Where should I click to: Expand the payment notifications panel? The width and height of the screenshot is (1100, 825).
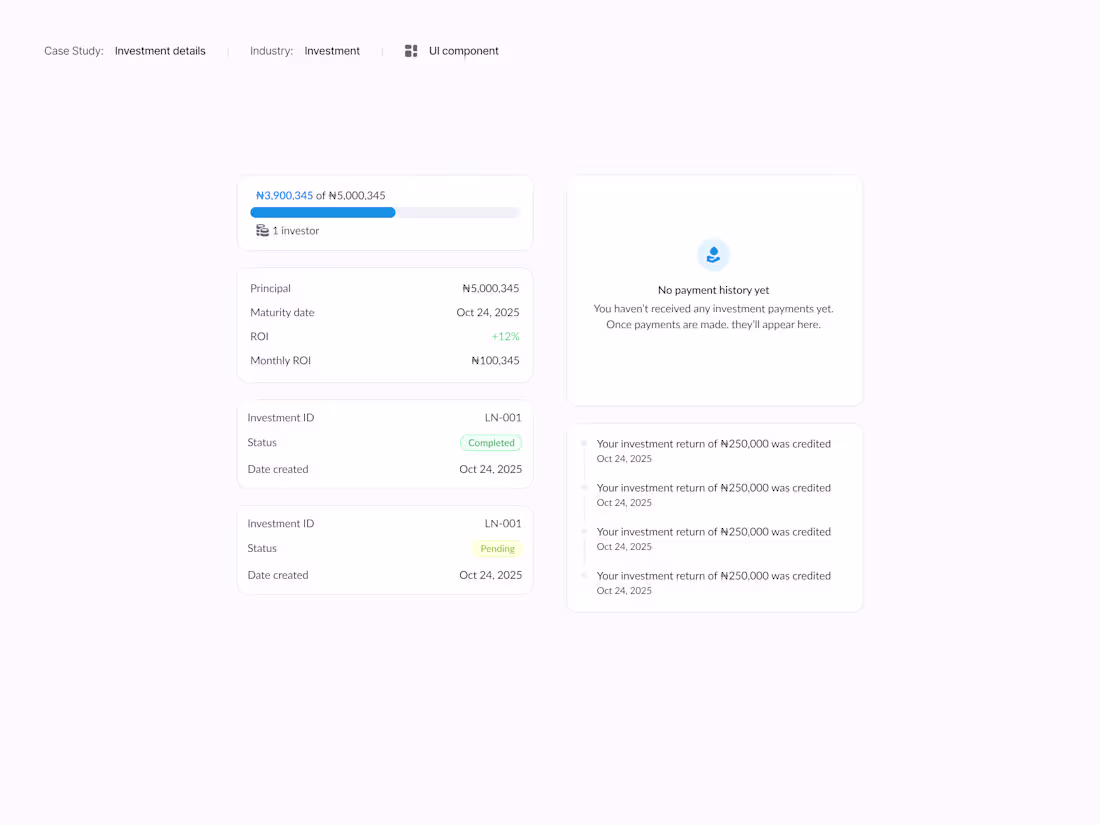[x=714, y=517]
